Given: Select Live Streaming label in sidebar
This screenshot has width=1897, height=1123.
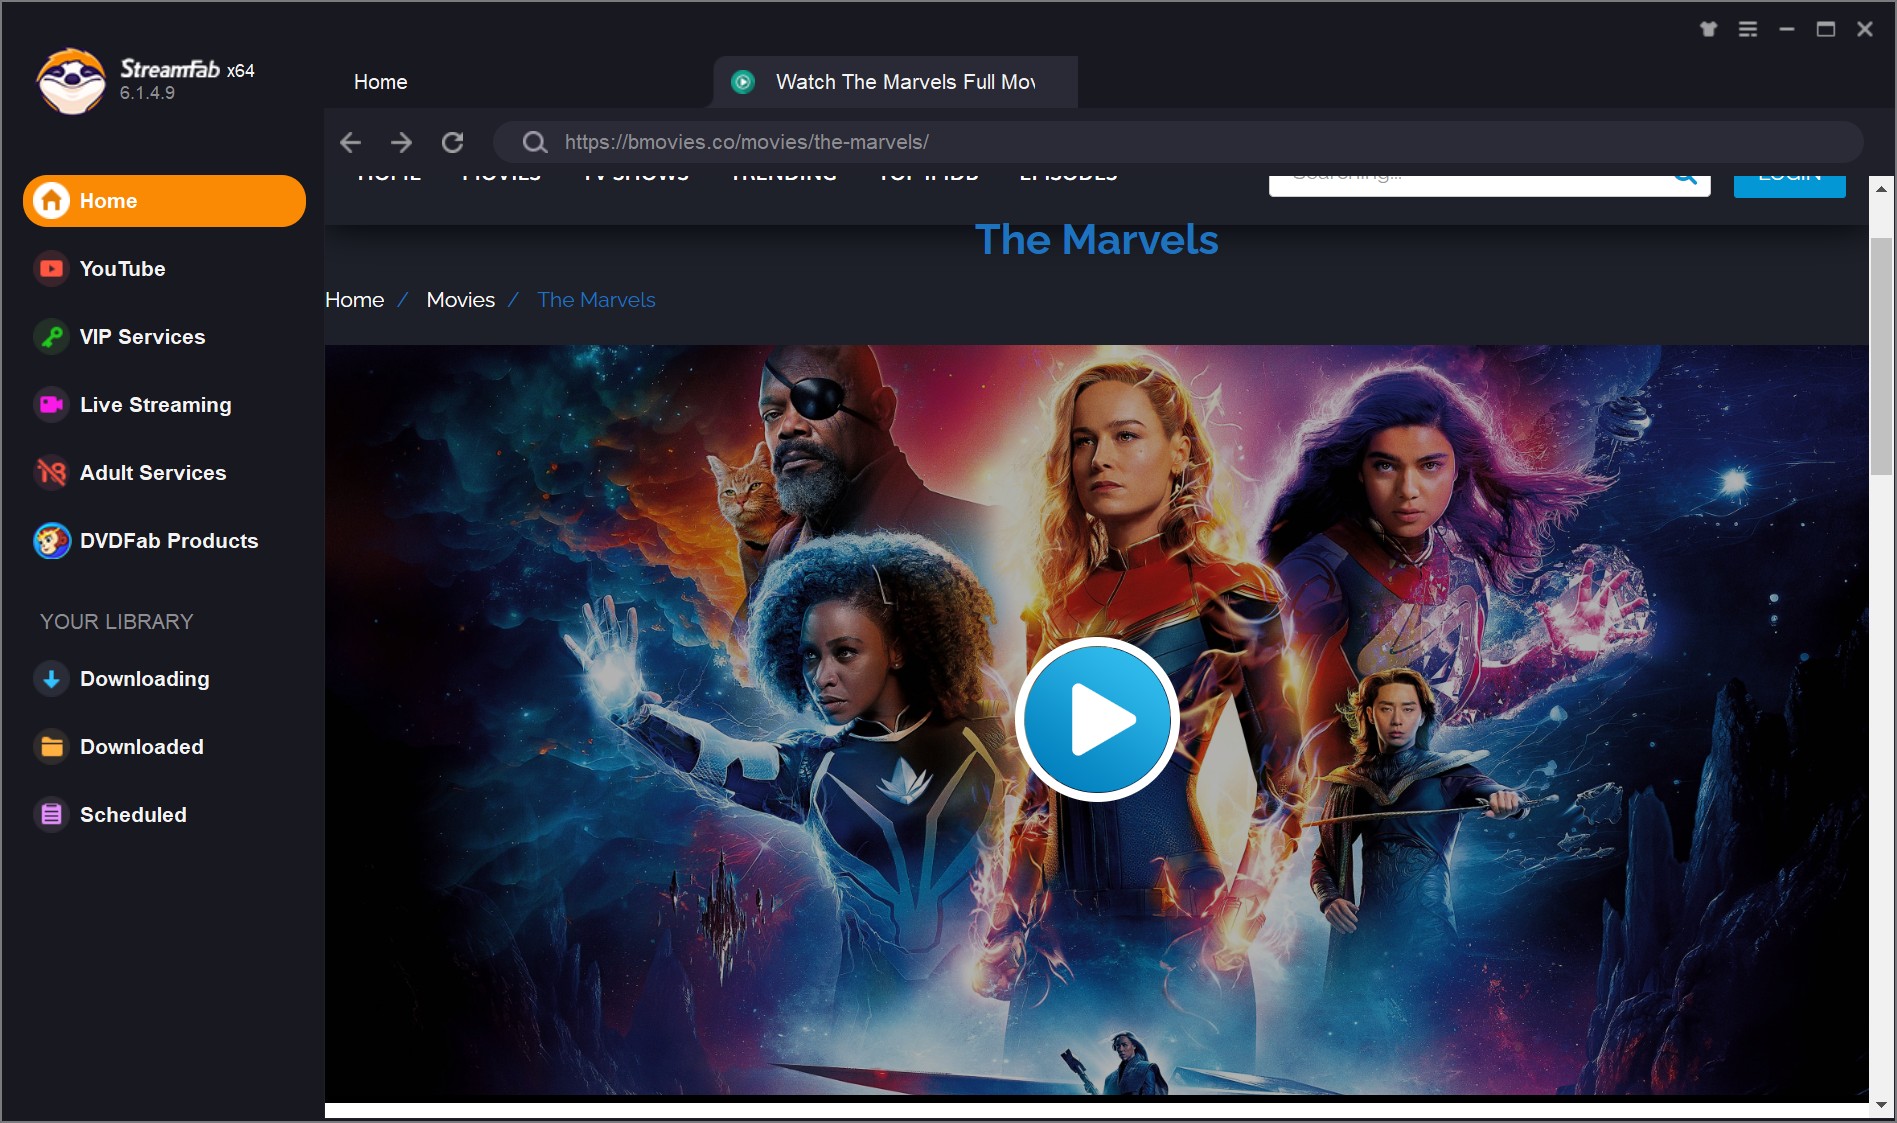Looking at the screenshot, I should 156,405.
